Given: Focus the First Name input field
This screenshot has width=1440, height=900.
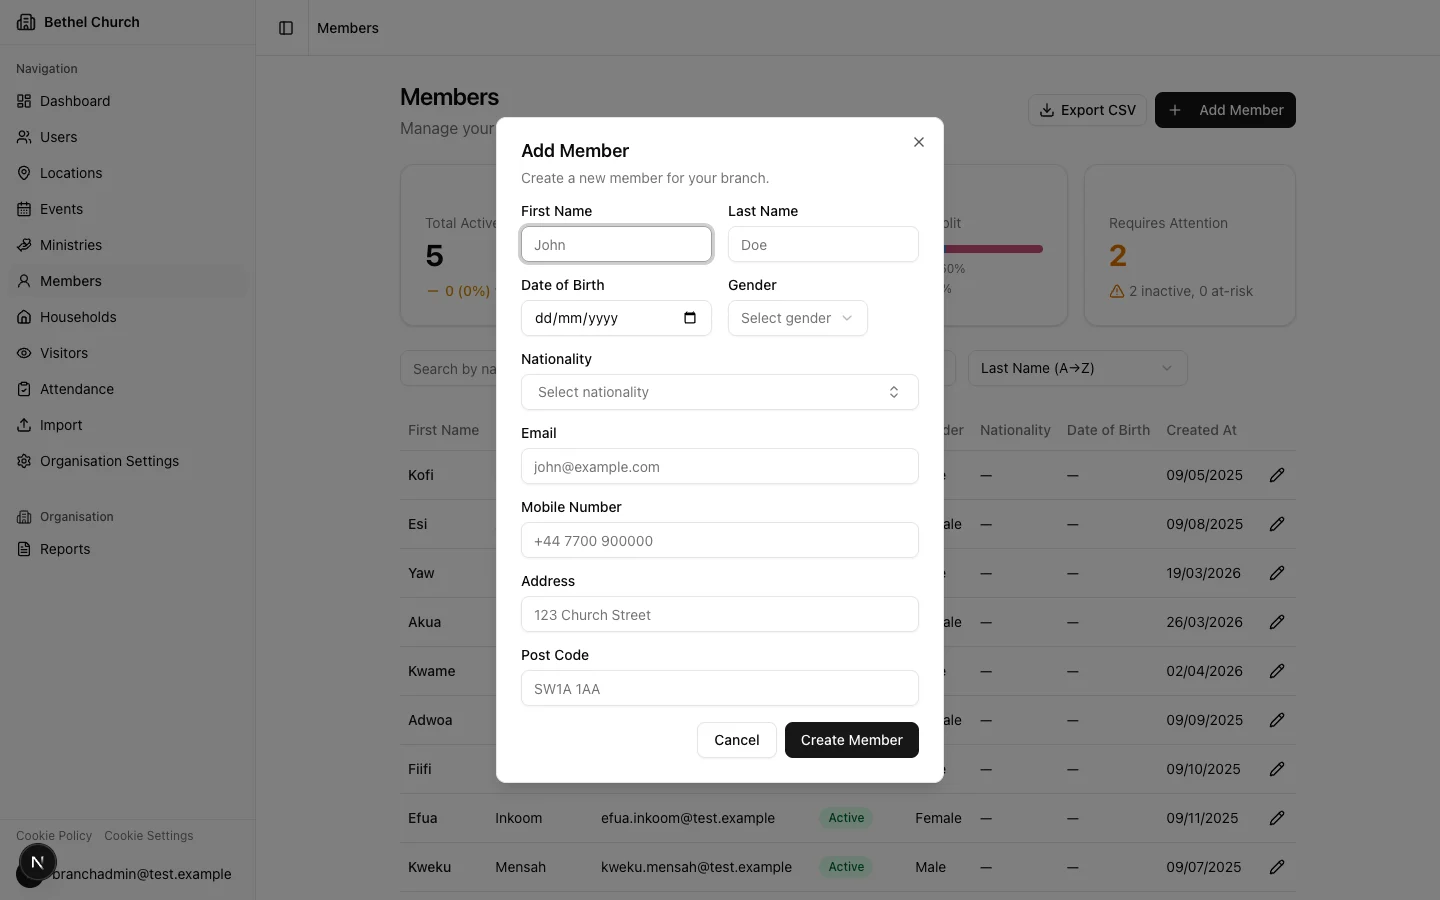Looking at the screenshot, I should [x=616, y=244].
